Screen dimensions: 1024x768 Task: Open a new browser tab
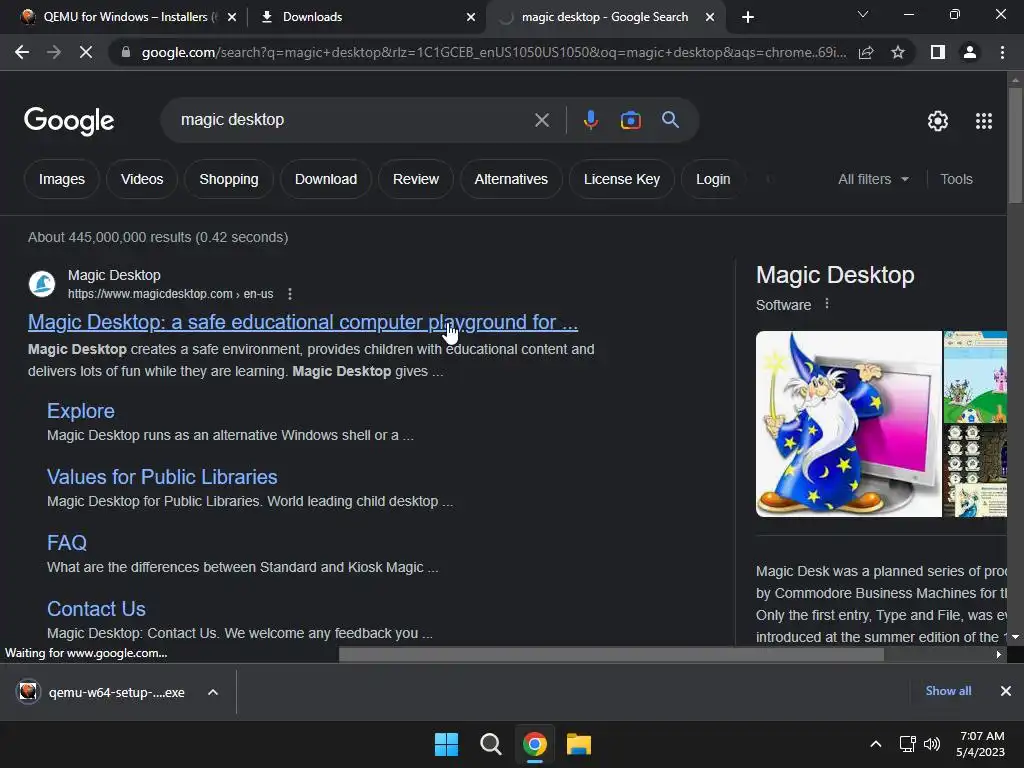(748, 17)
